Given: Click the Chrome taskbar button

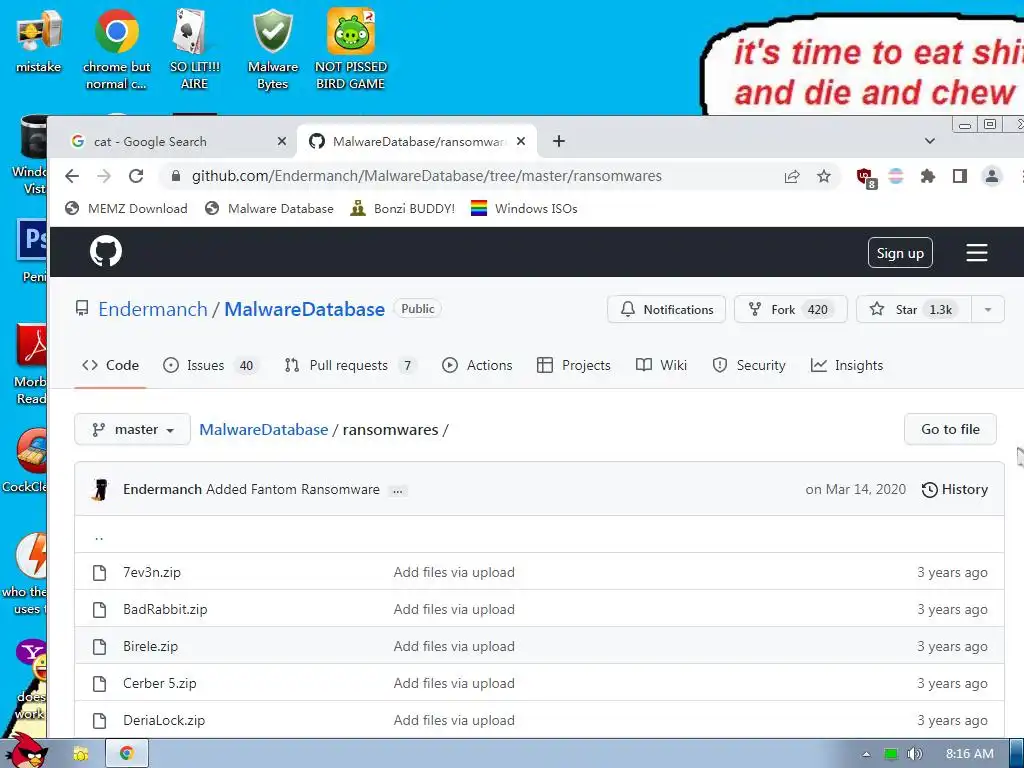Looking at the screenshot, I should pyautogui.click(x=127, y=754).
